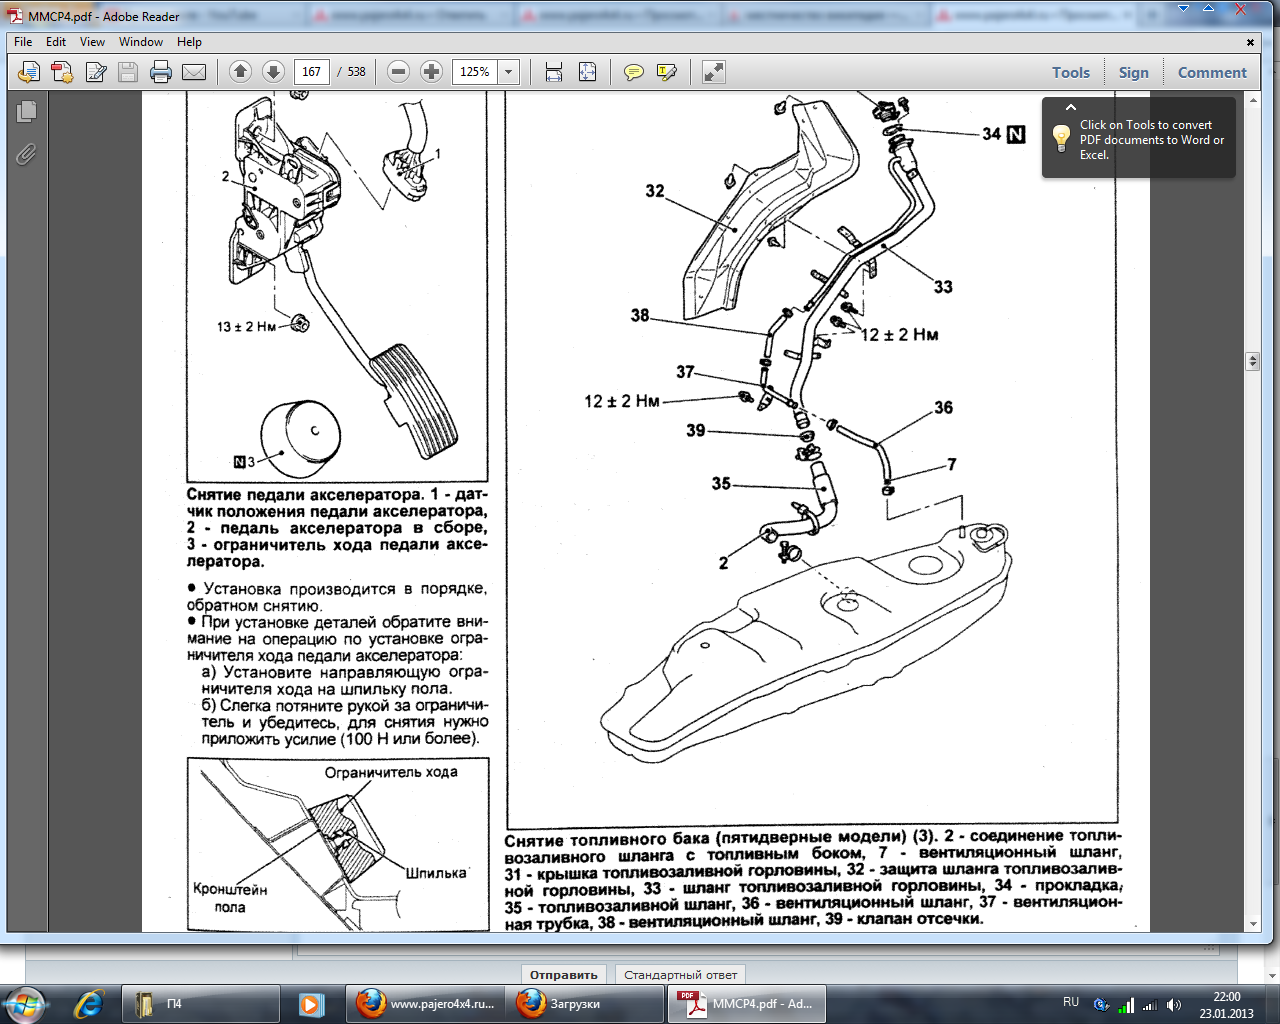The width and height of the screenshot is (1280, 1024).
Task: Open the zoom level dropdown
Action: coord(509,72)
